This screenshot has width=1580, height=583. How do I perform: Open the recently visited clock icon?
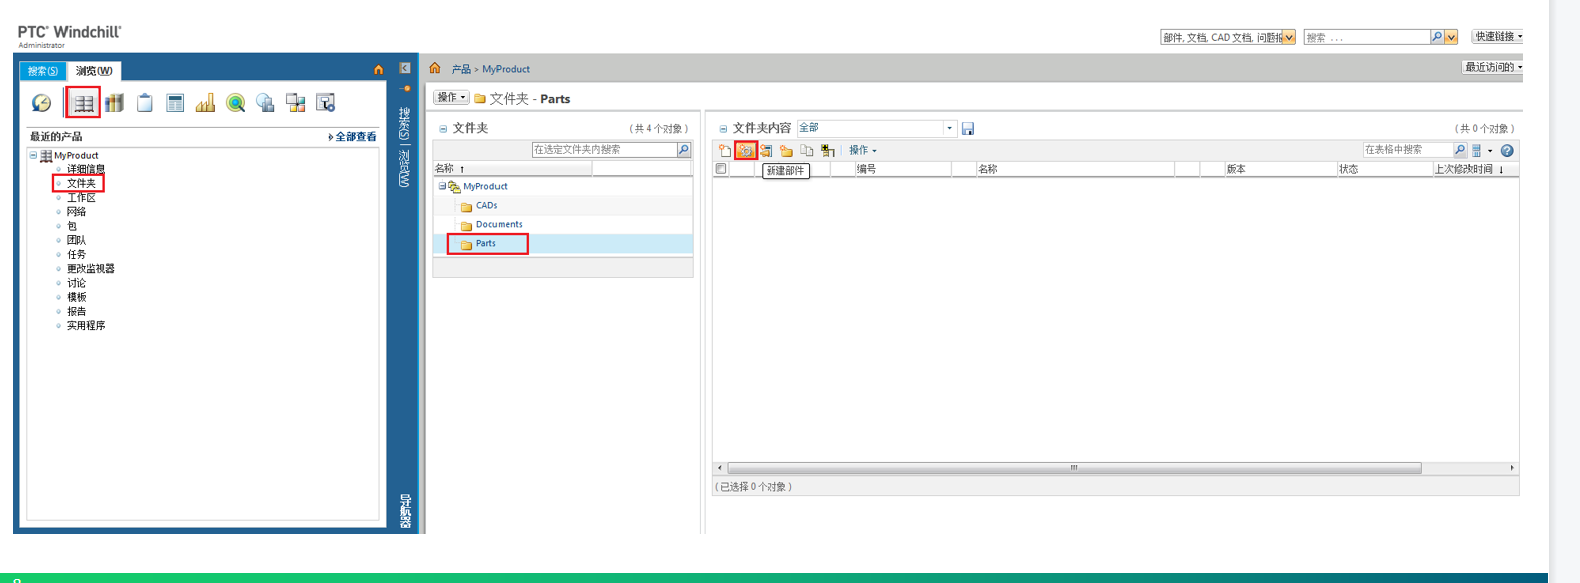pos(41,102)
